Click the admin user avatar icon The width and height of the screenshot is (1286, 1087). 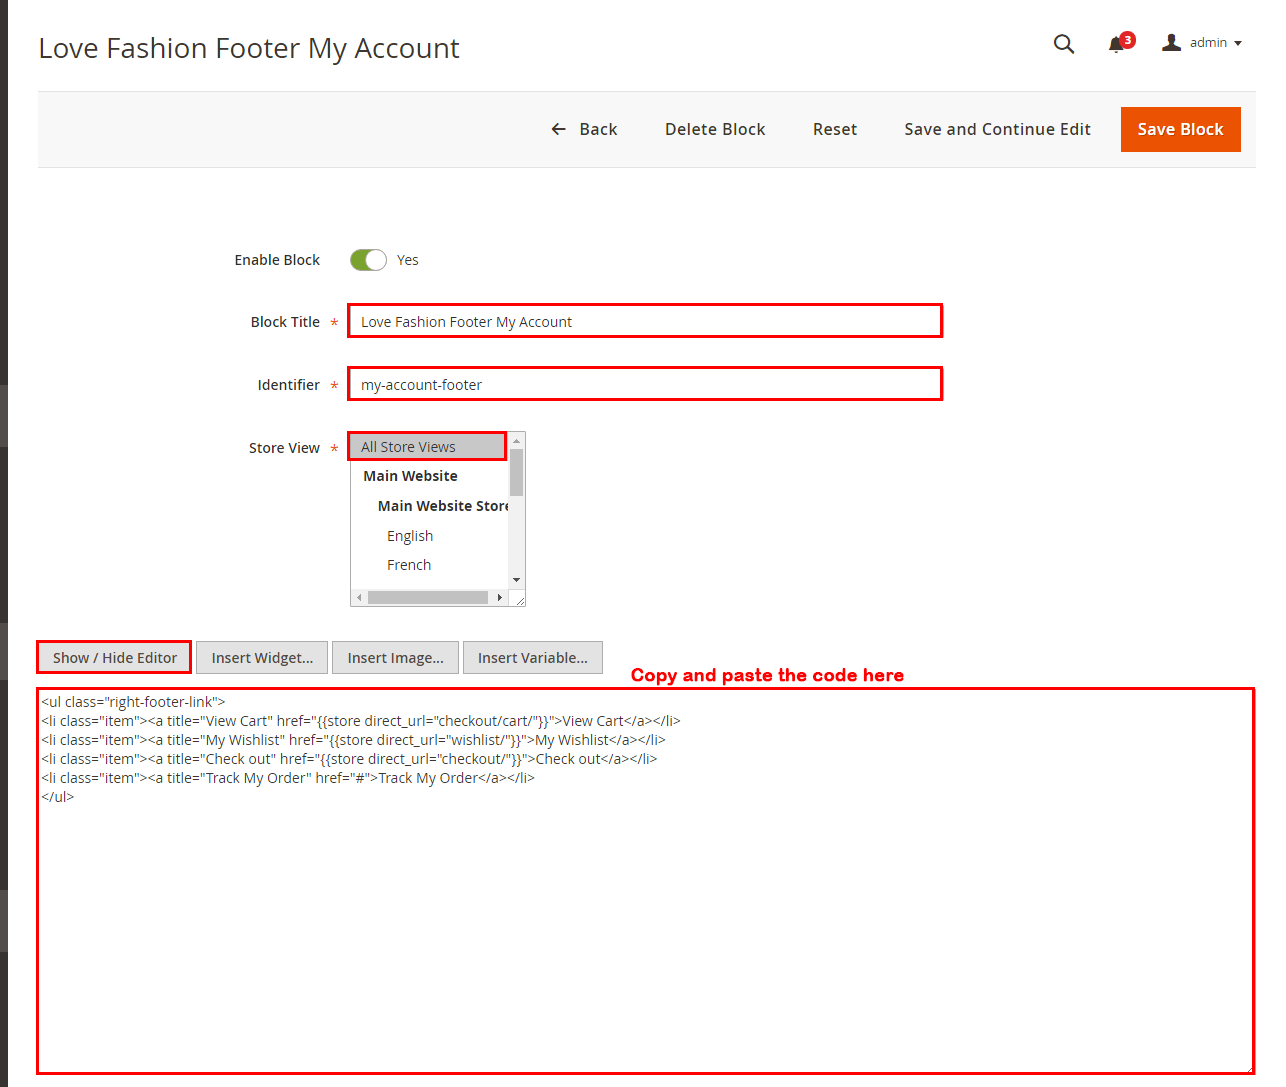1171,43
